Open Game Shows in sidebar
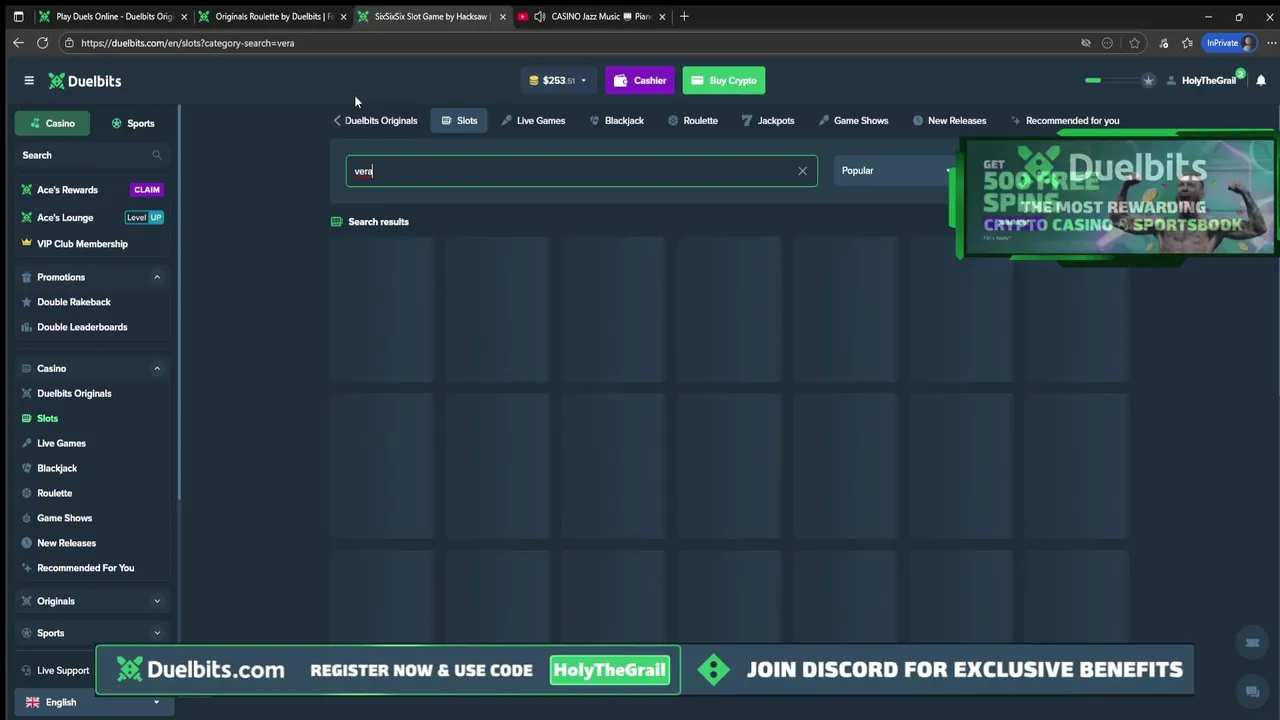 [64, 519]
